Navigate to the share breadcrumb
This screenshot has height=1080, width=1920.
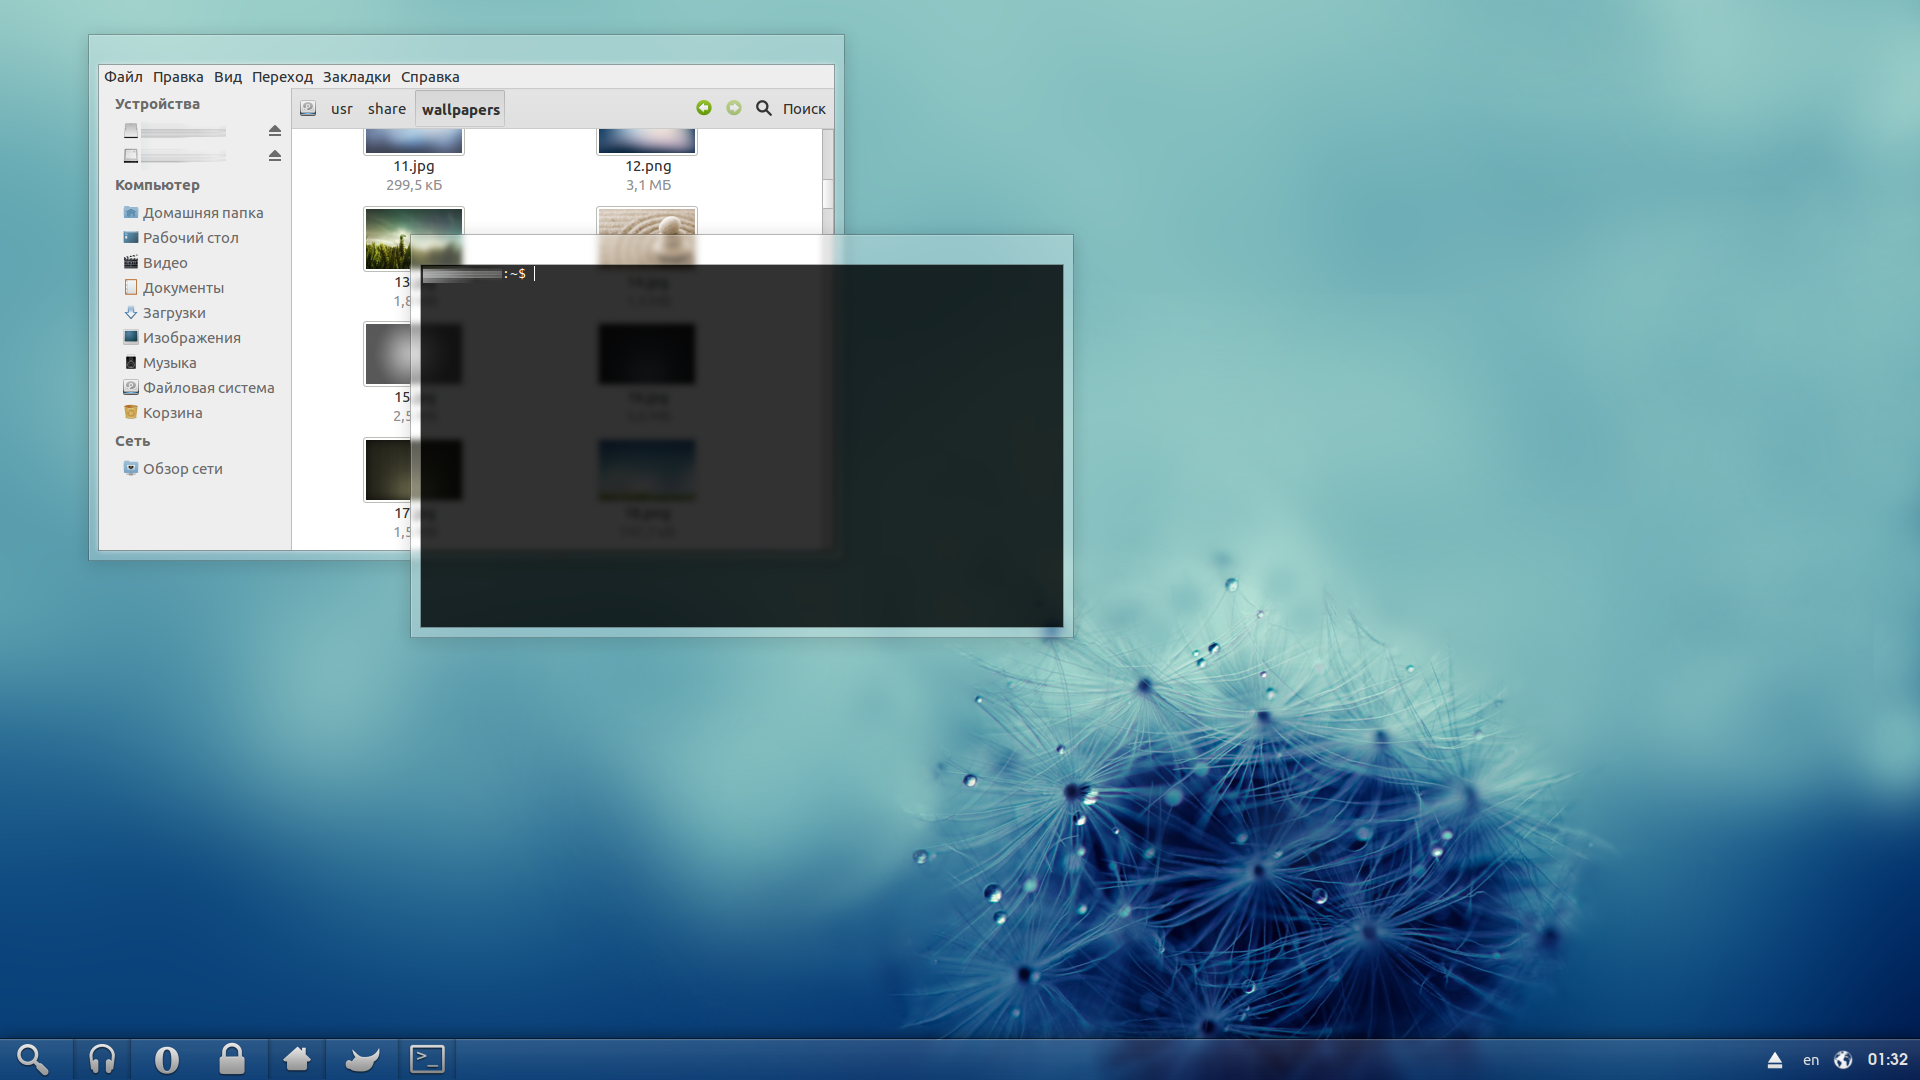tap(386, 109)
